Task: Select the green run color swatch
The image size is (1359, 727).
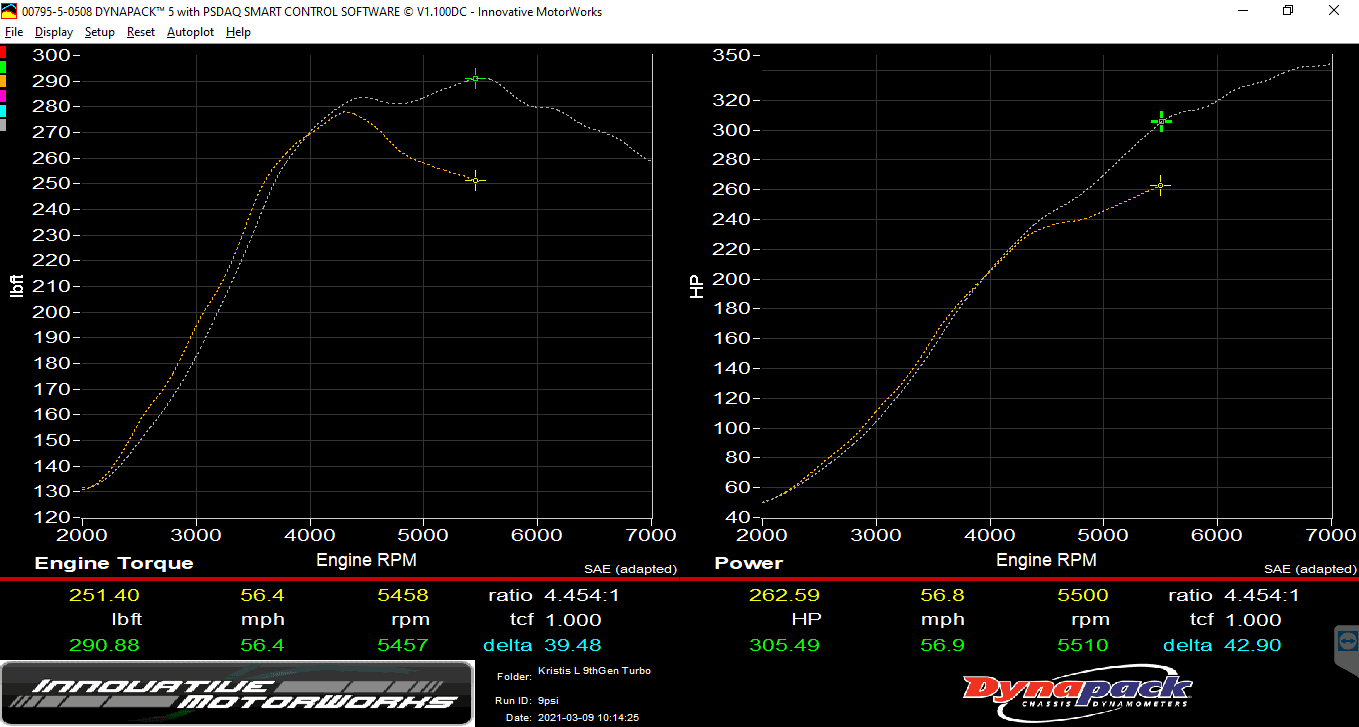Action: click(3, 66)
